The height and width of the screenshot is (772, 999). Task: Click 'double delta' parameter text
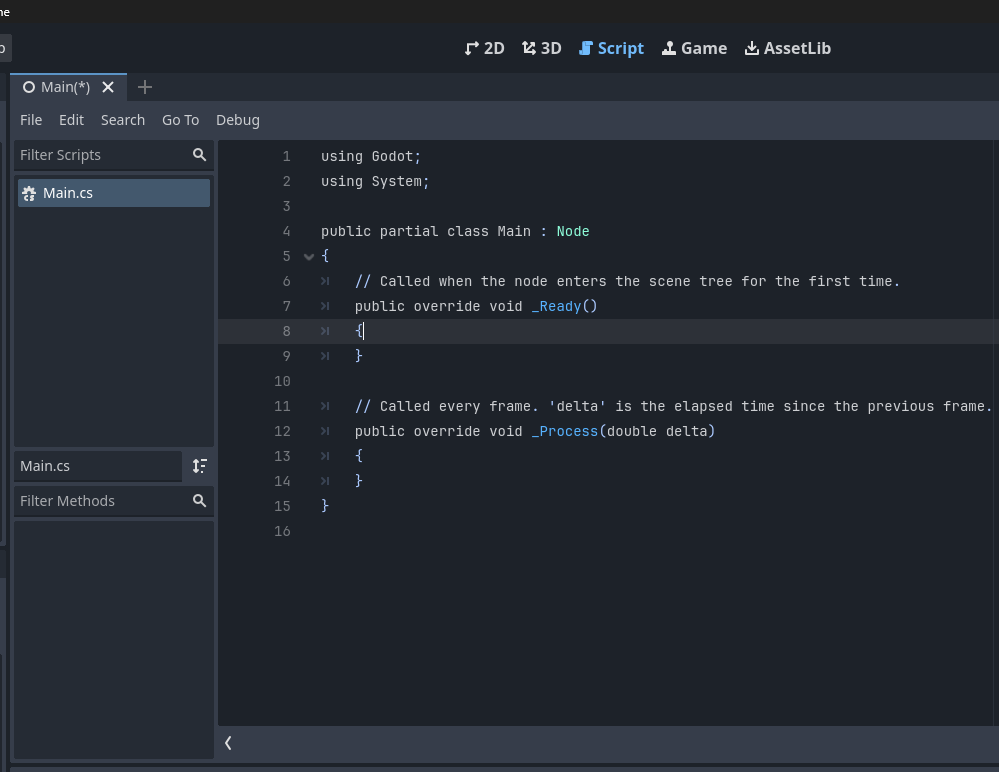pos(658,431)
